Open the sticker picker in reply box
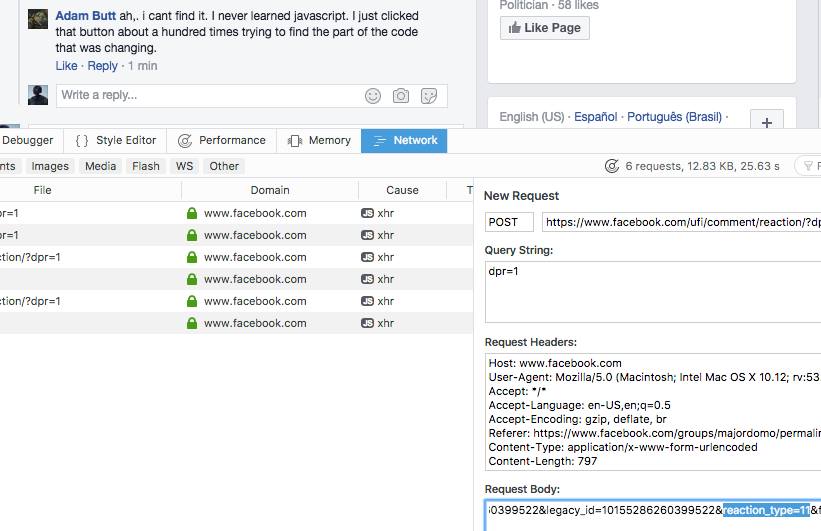This screenshot has width=821, height=531. coord(429,96)
